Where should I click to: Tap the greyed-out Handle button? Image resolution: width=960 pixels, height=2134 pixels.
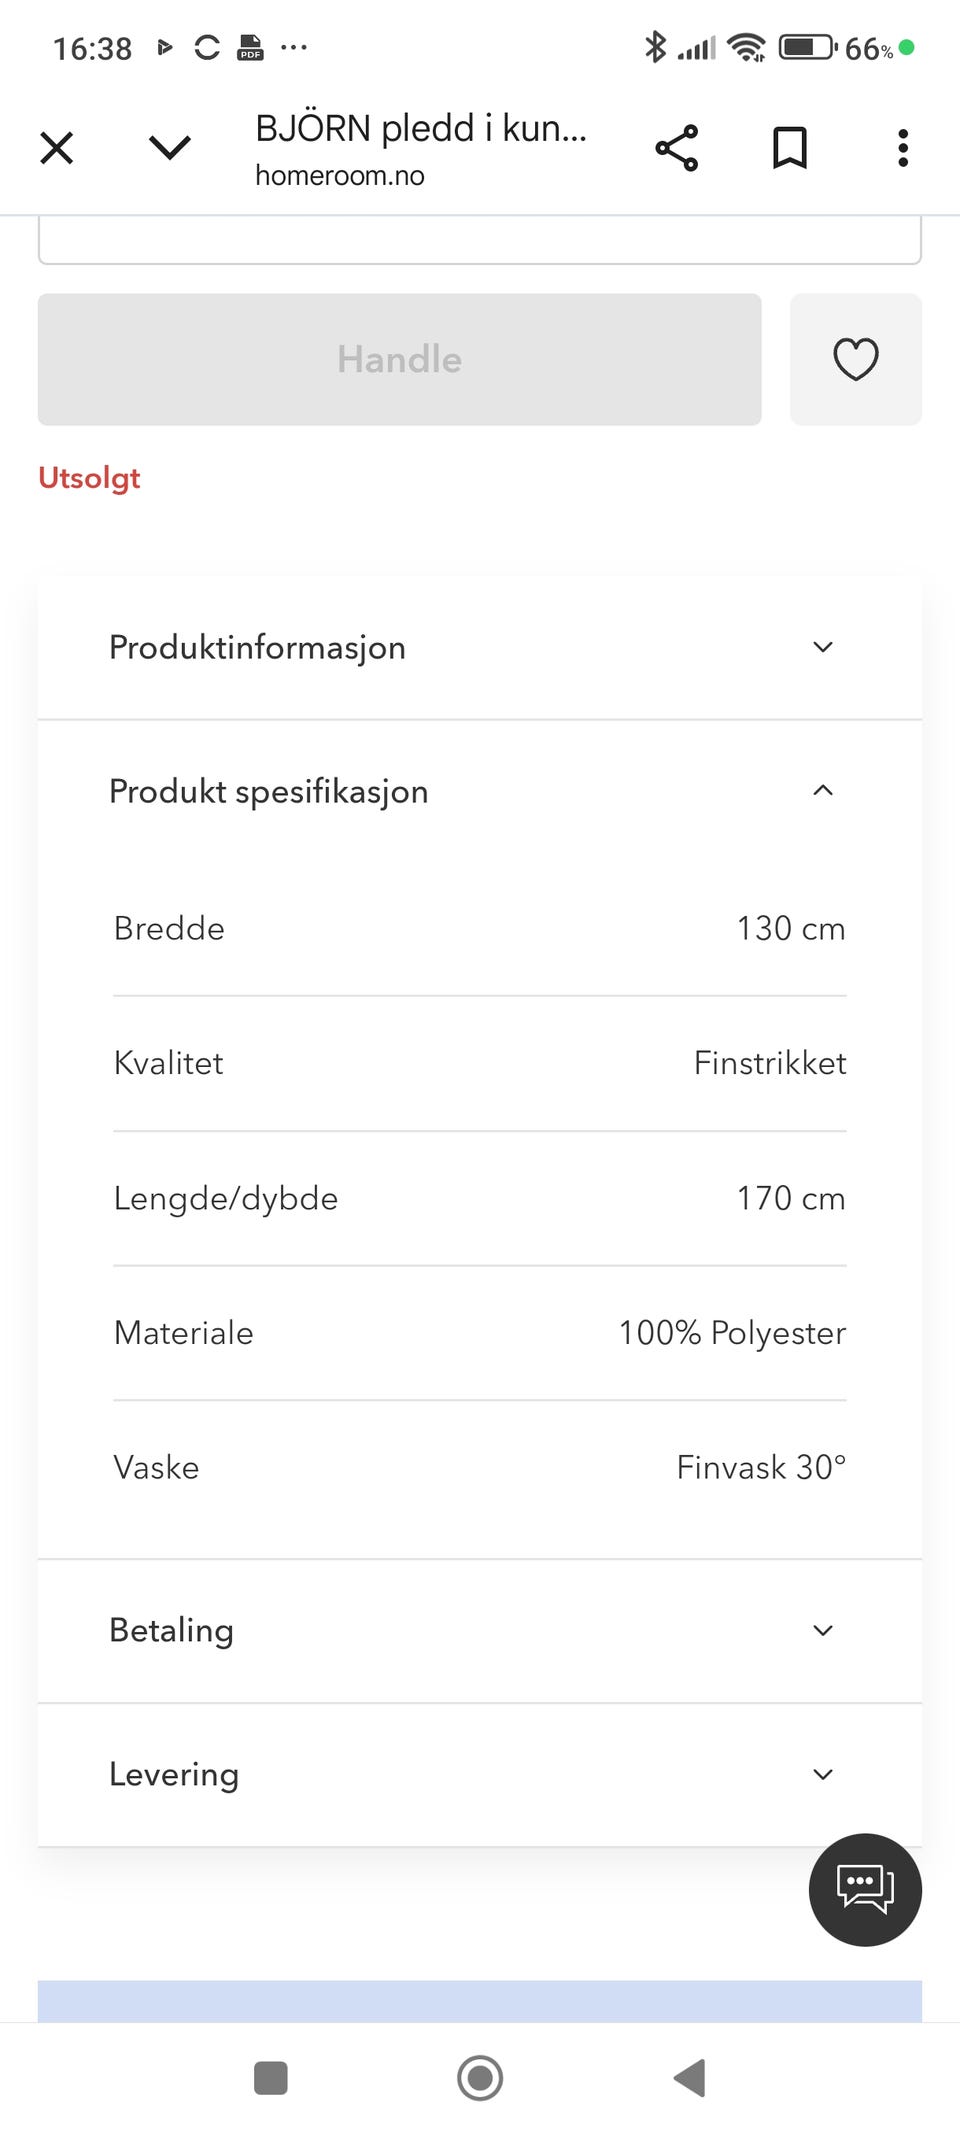399,359
